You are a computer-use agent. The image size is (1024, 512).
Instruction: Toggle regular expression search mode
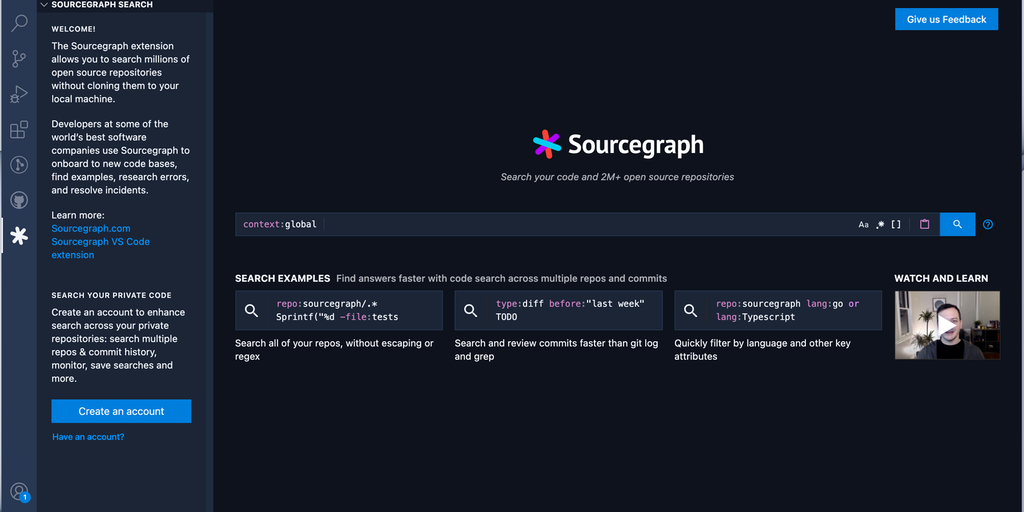[x=880, y=225]
